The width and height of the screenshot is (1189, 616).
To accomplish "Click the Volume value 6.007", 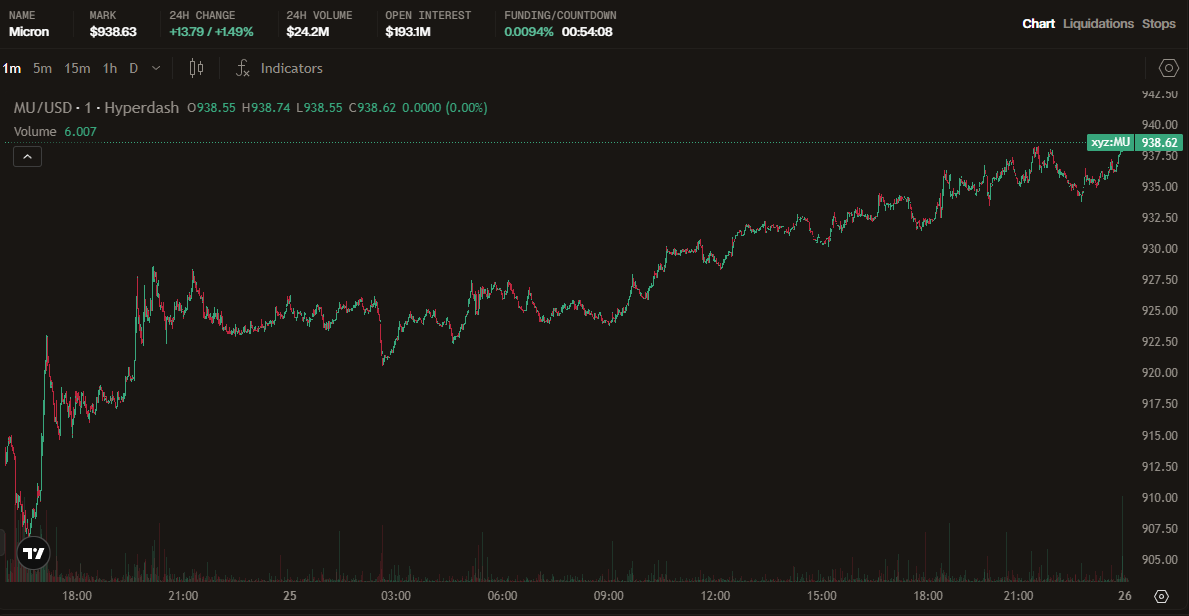I will [x=80, y=131].
